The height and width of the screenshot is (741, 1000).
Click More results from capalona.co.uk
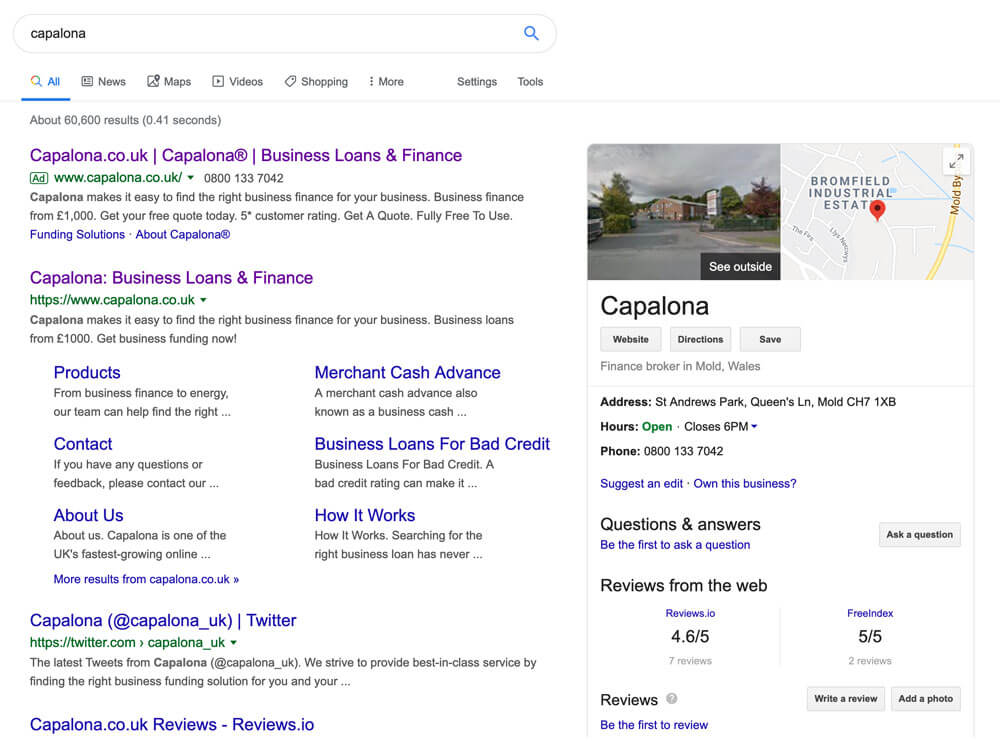tap(146, 579)
